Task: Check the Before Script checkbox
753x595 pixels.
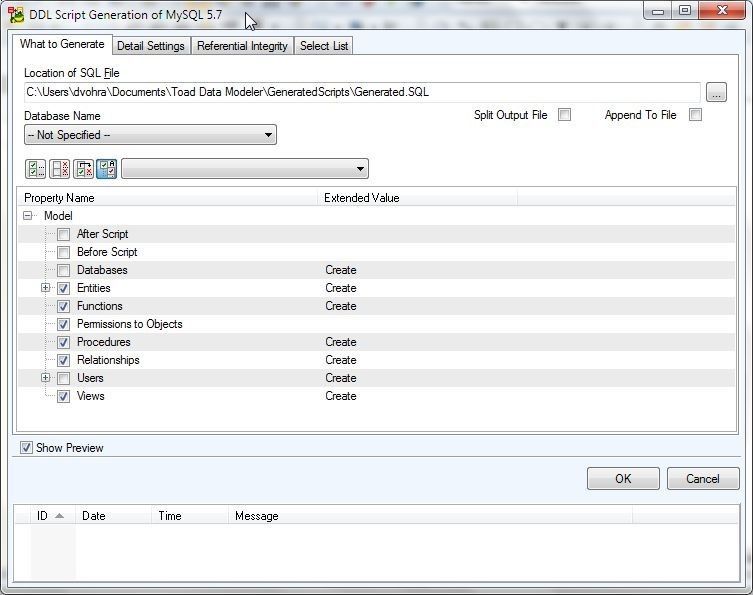Action: tap(63, 252)
